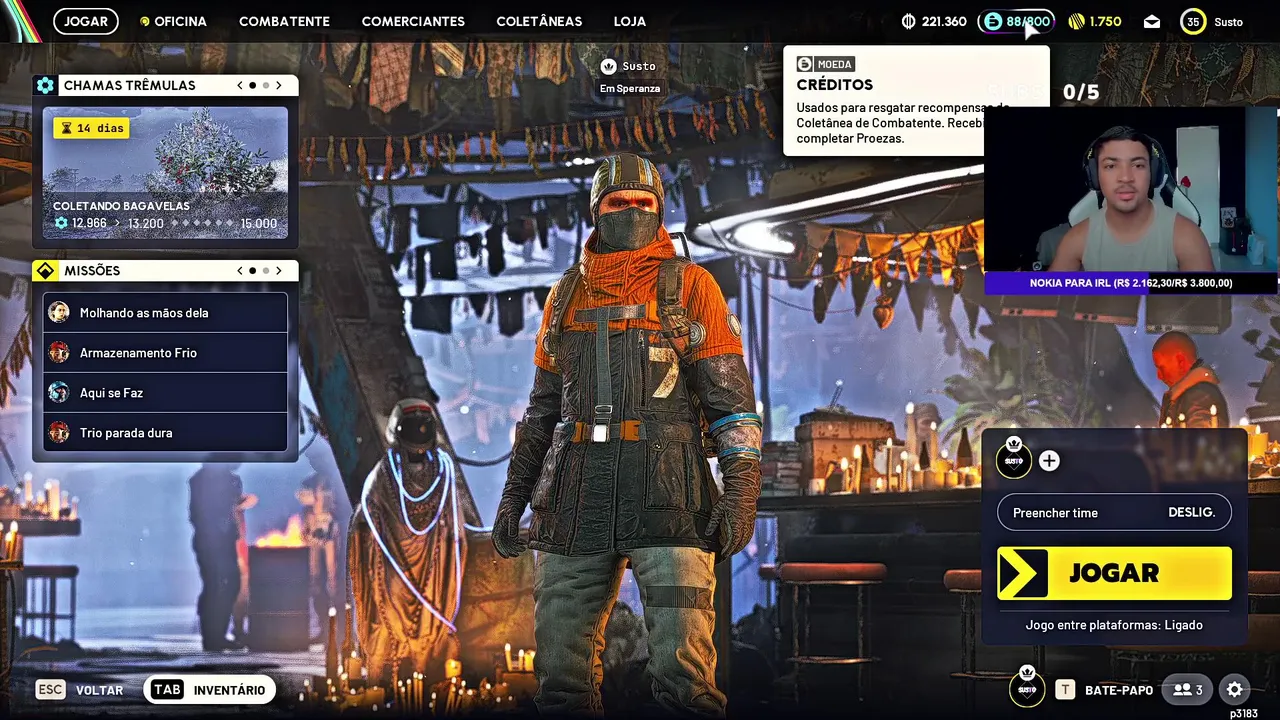Click the ESC Voltar button
Screen dimensions: 1280x720
tap(80, 690)
